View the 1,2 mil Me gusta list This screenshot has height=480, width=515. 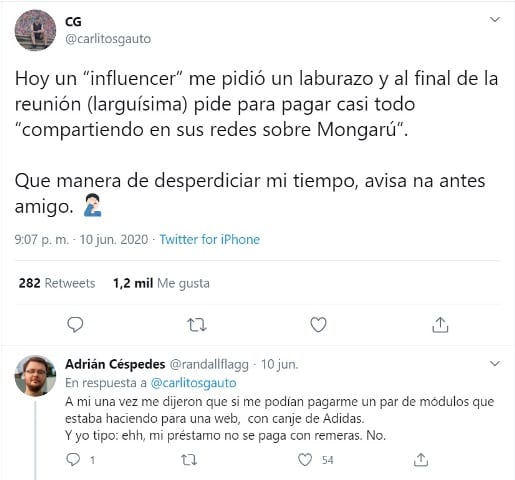point(161,283)
